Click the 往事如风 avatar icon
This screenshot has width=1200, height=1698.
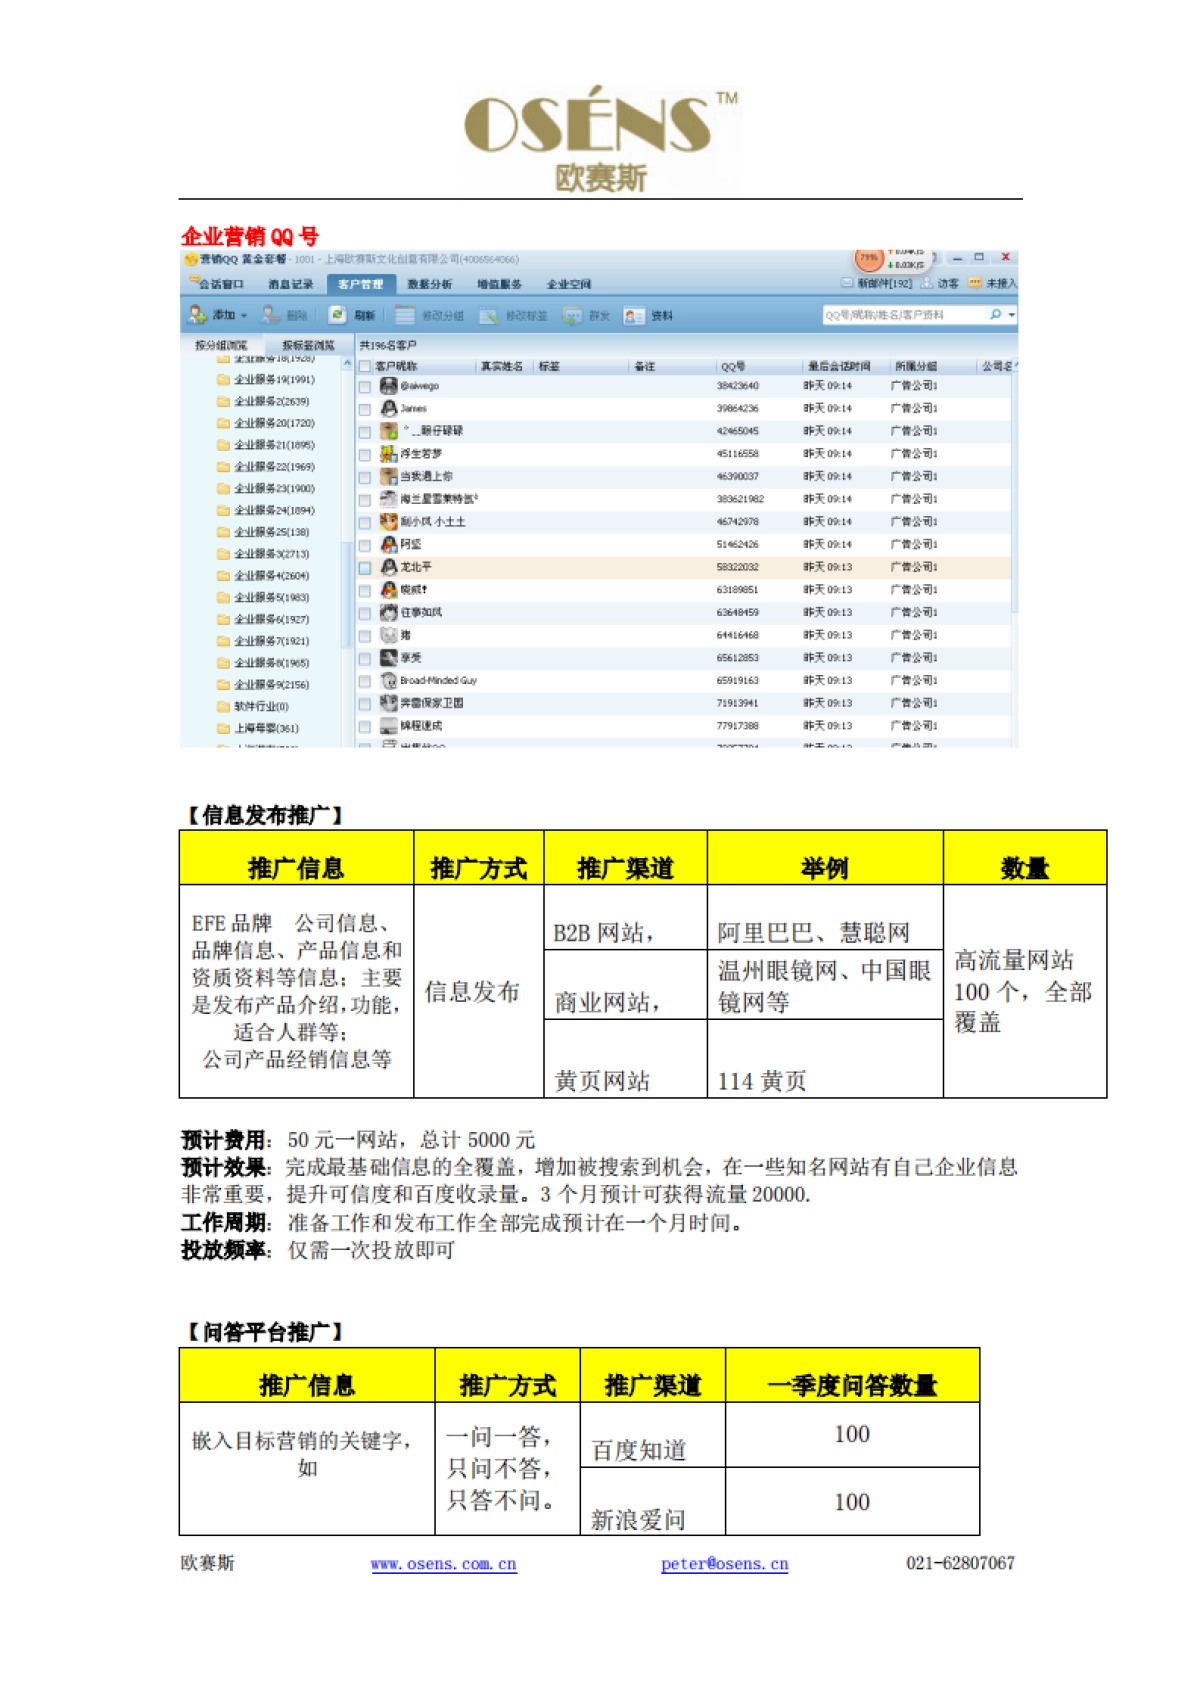point(389,612)
